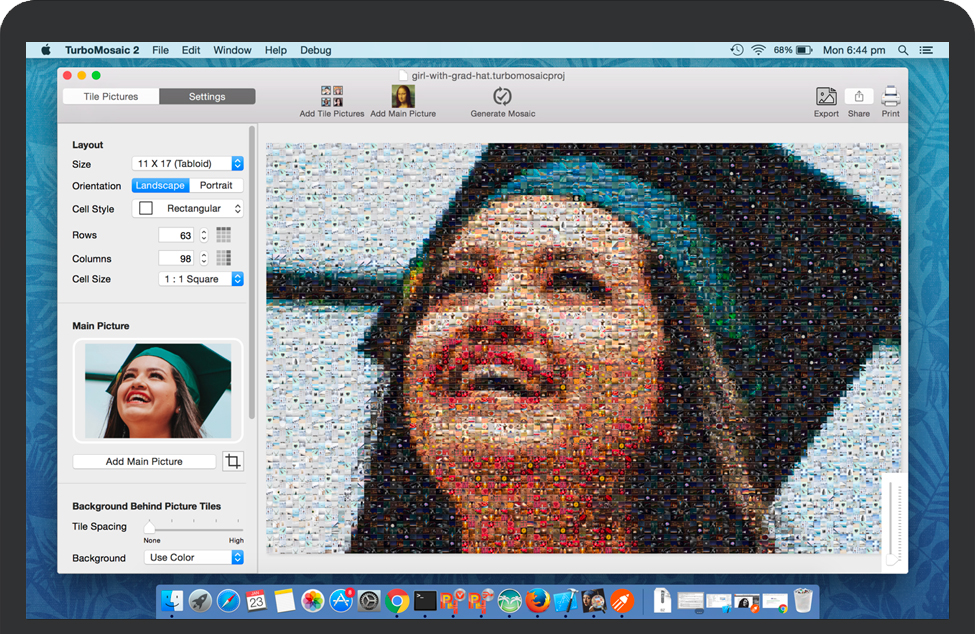The height and width of the screenshot is (634, 975).
Task: Open the grid picker icon next to Rows
Action: pyautogui.click(x=224, y=235)
